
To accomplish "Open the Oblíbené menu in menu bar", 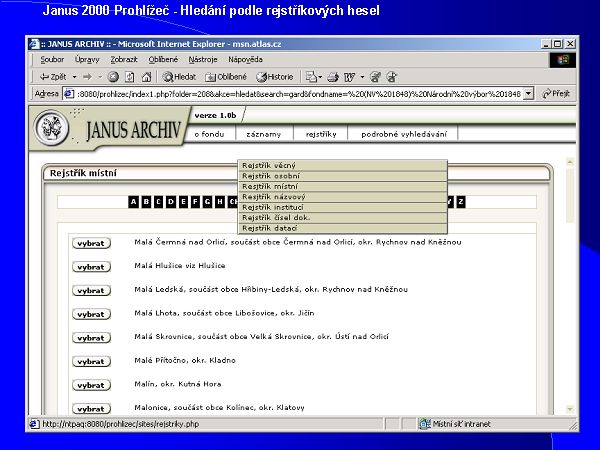I will coord(163,59).
